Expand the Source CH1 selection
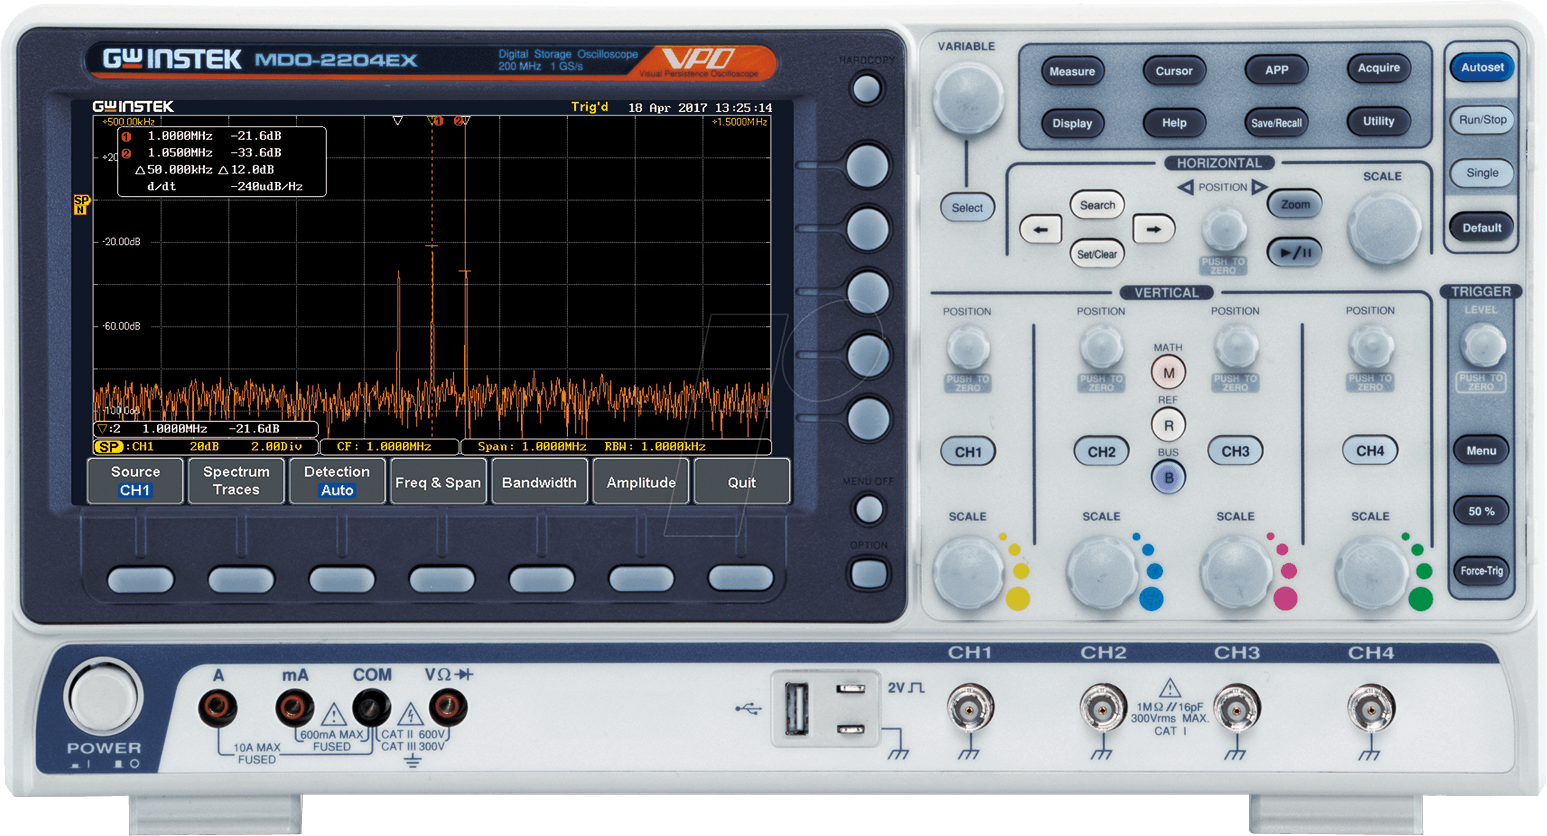Viewport: 1547px width, 836px height. tap(134, 481)
